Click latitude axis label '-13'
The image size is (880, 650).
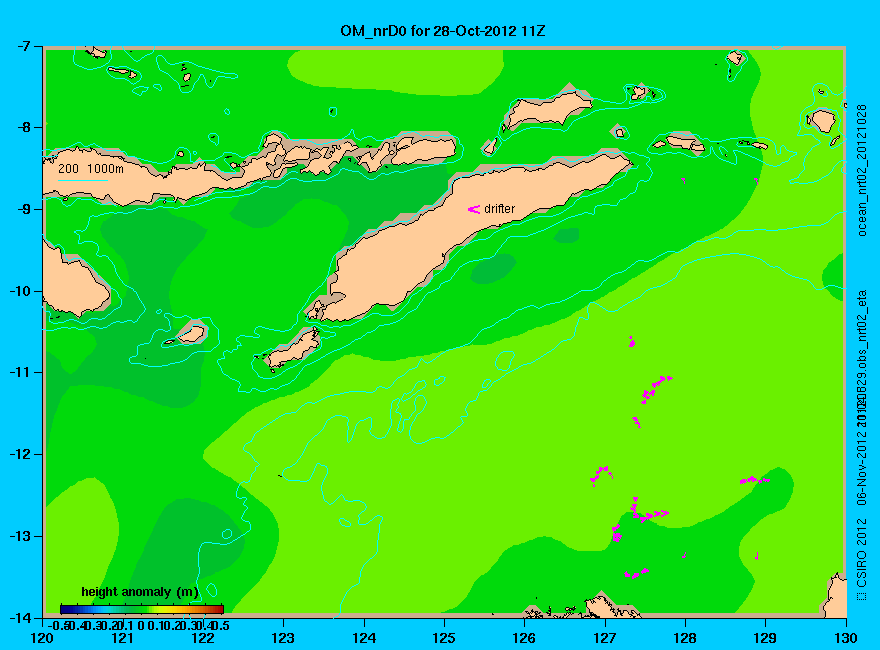click(20, 537)
